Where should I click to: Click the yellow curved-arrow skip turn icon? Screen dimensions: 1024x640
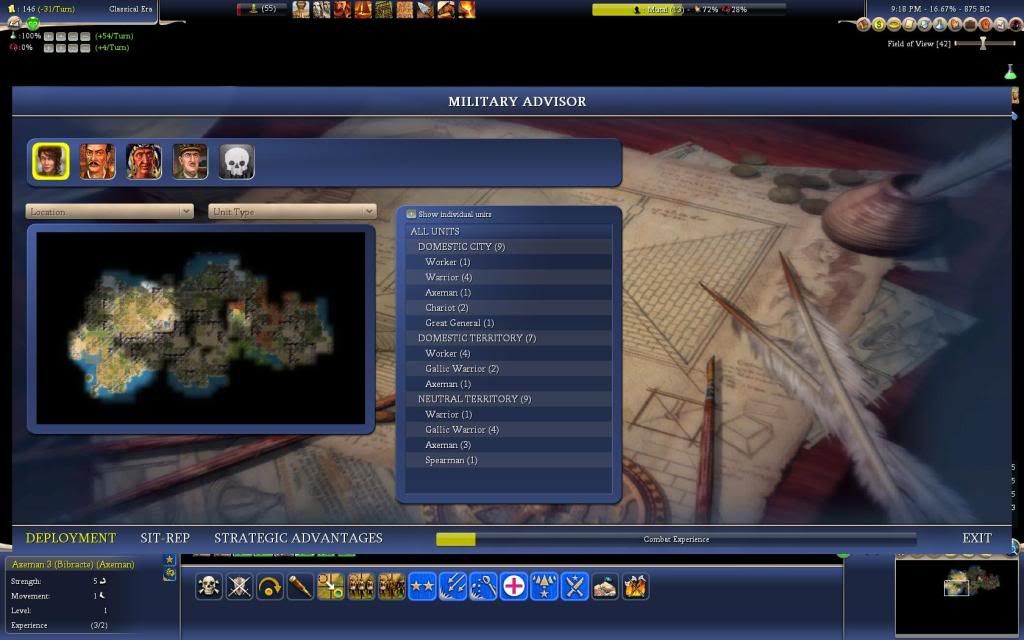270,586
